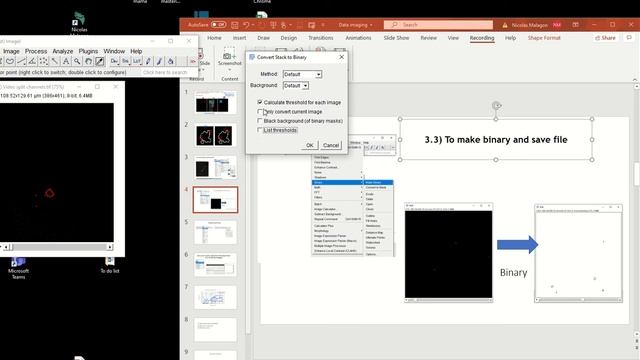Select the Scrolling hand tool in ImageJ
This screenshot has height=360, width=640.
point(88,61)
